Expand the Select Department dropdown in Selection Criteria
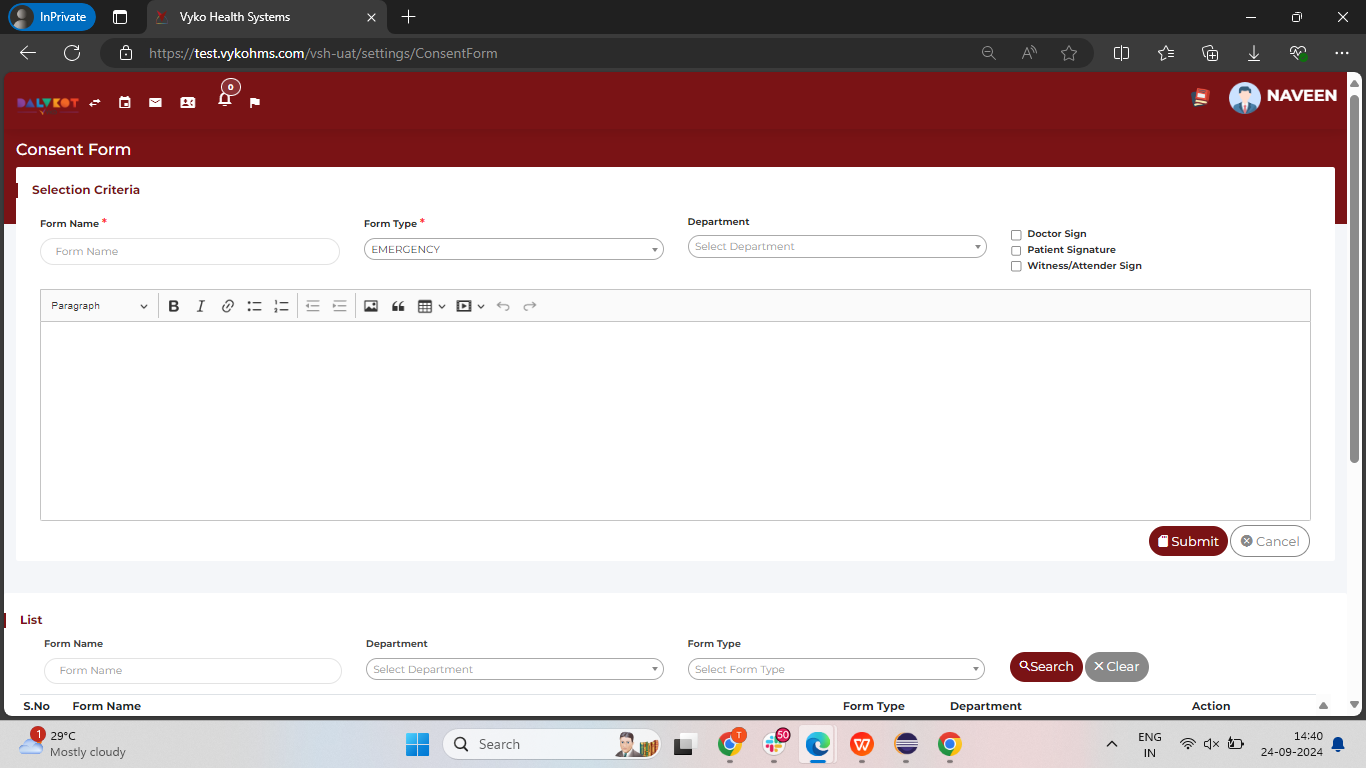This screenshot has width=1366, height=768. point(837,246)
